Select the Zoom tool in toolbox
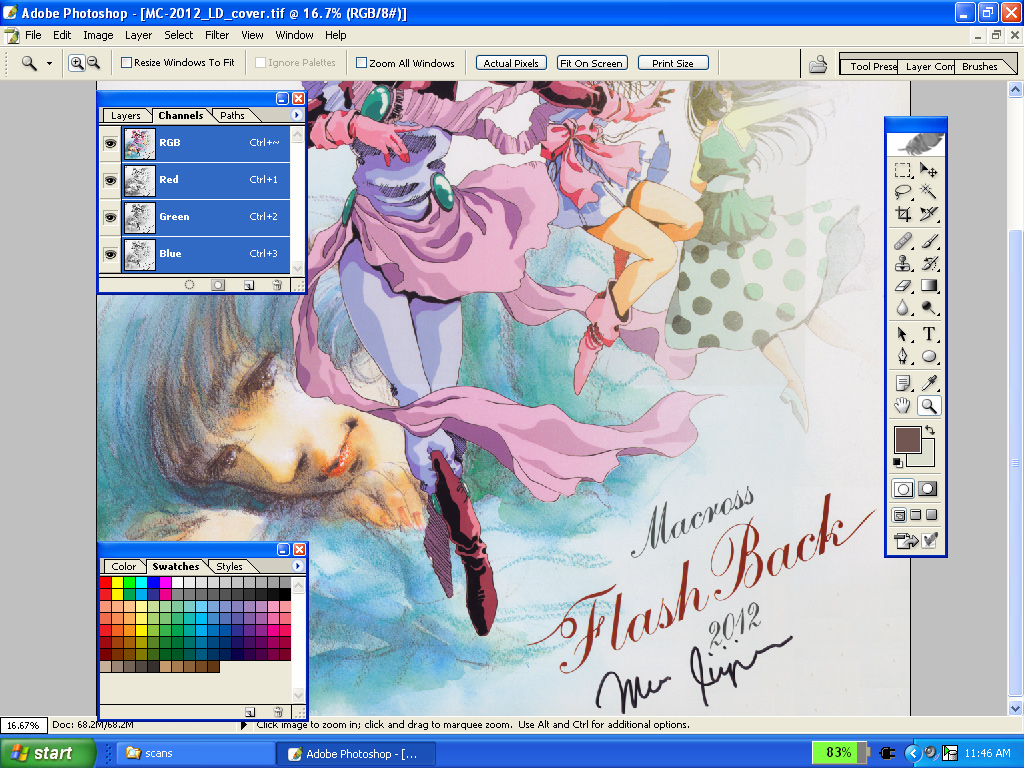The height and width of the screenshot is (768, 1025). pos(928,406)
